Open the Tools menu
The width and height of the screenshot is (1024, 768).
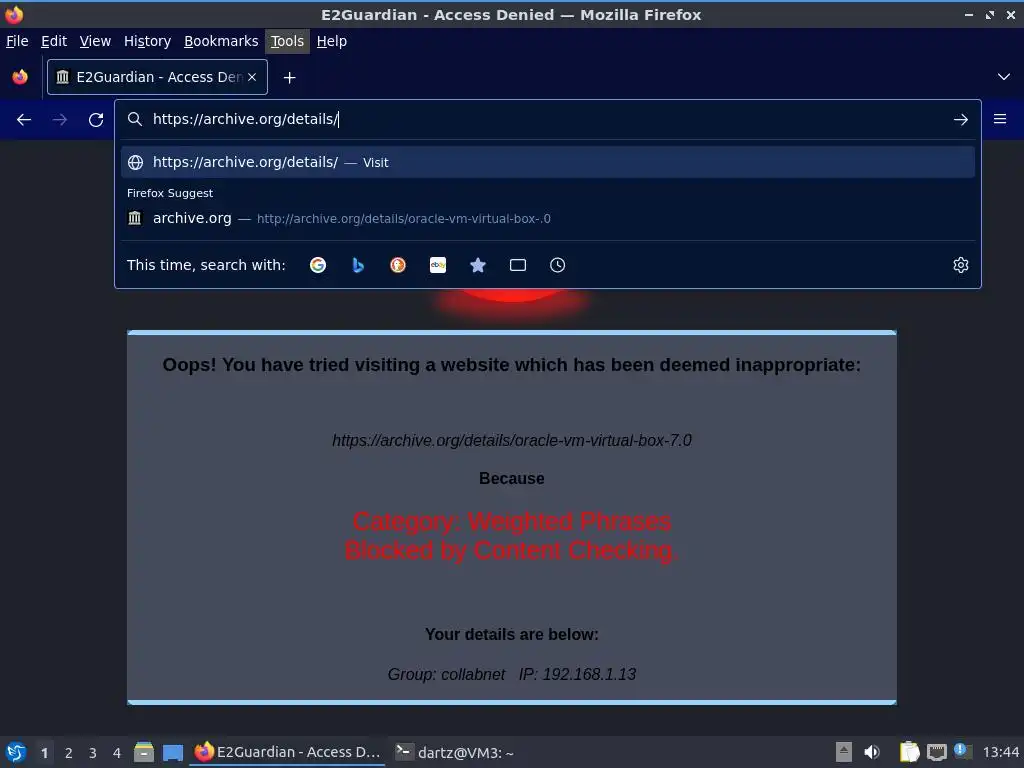coord(287,41)
